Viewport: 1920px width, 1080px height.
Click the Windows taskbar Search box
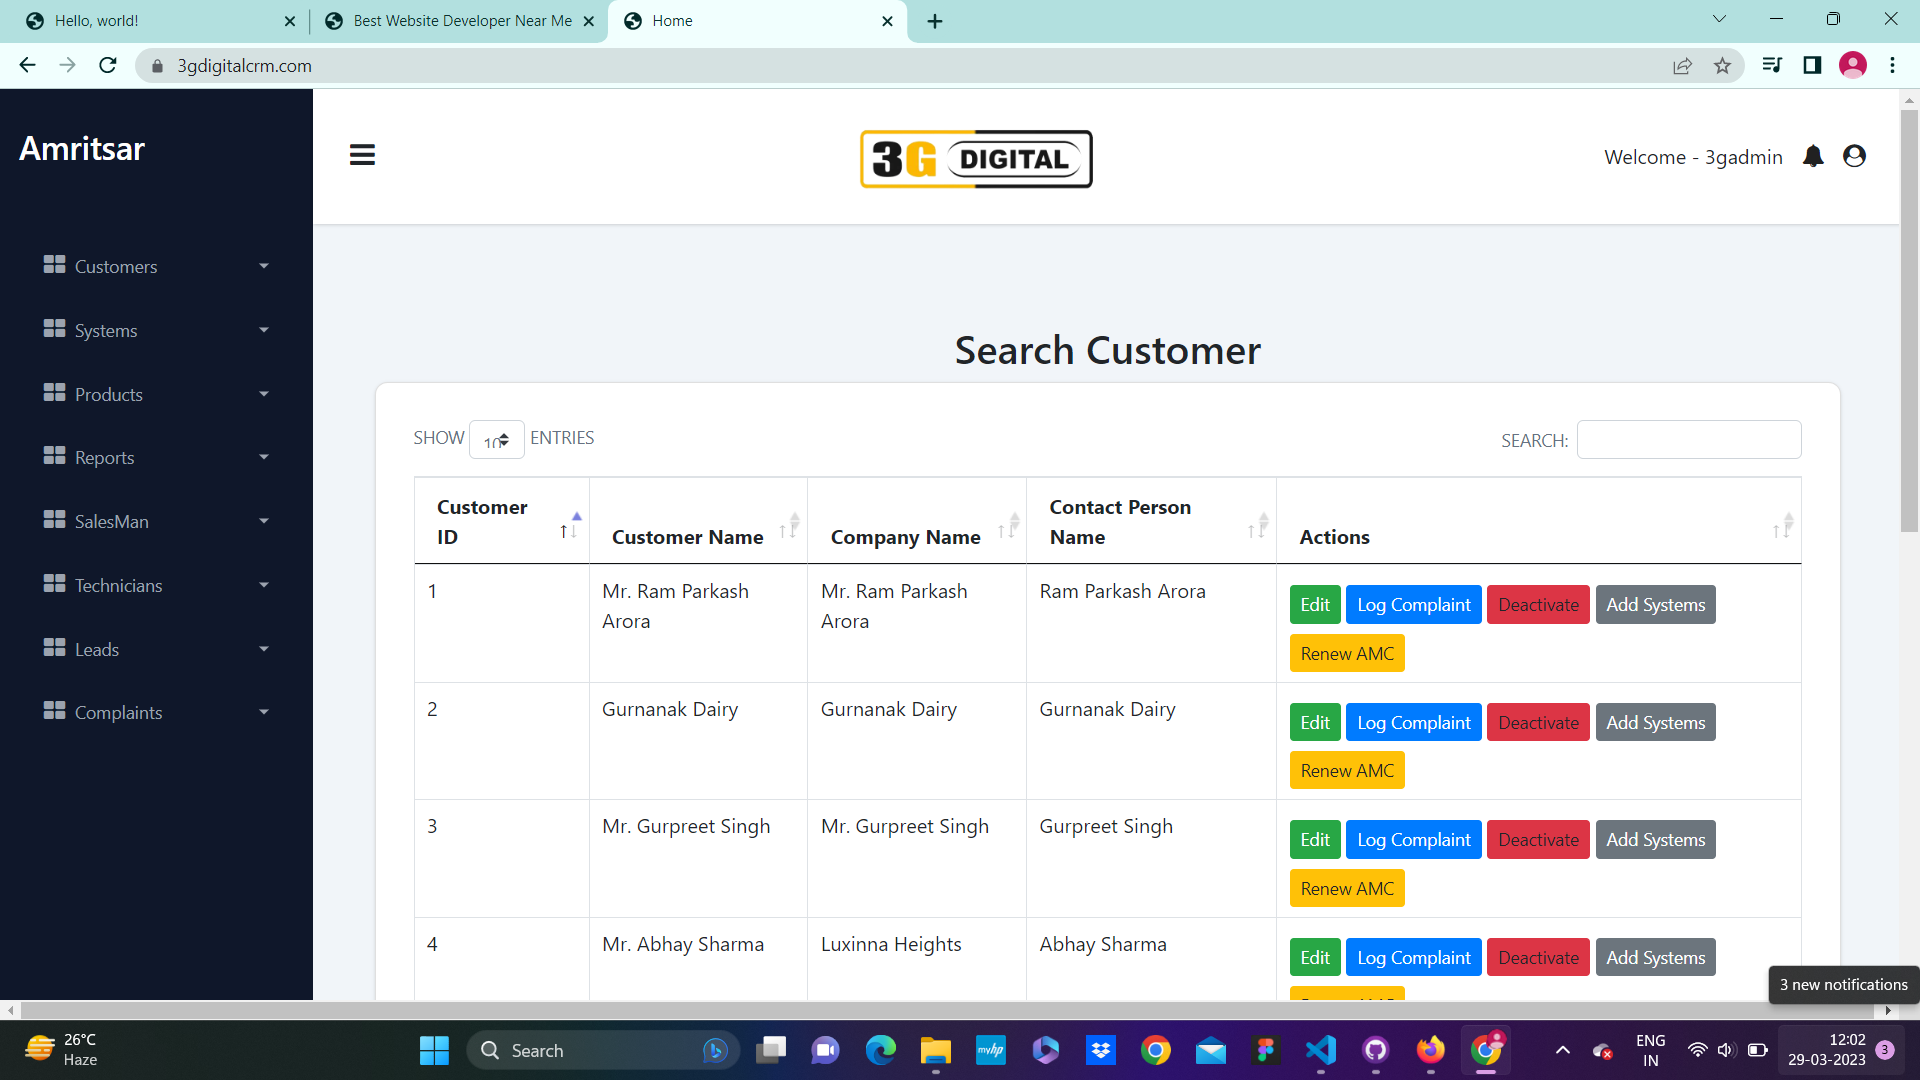click(603, 1050)
